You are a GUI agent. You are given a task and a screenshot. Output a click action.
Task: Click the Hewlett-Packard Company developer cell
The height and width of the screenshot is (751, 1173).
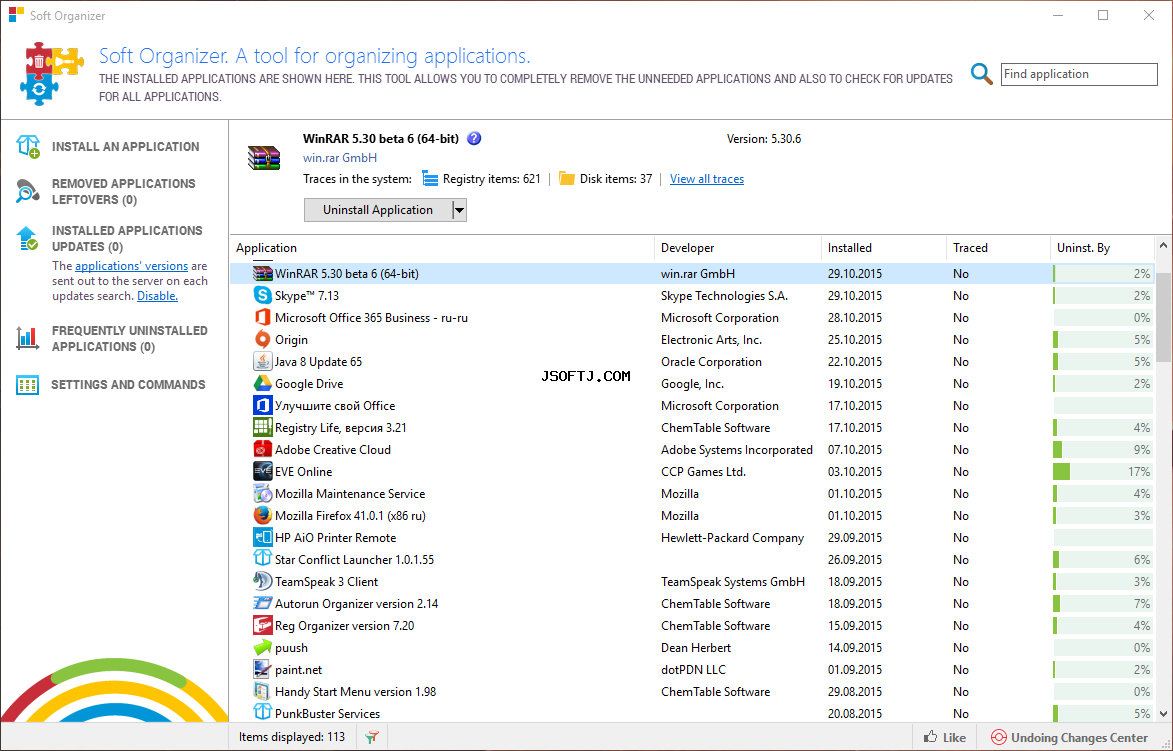(x=732, y=537)
